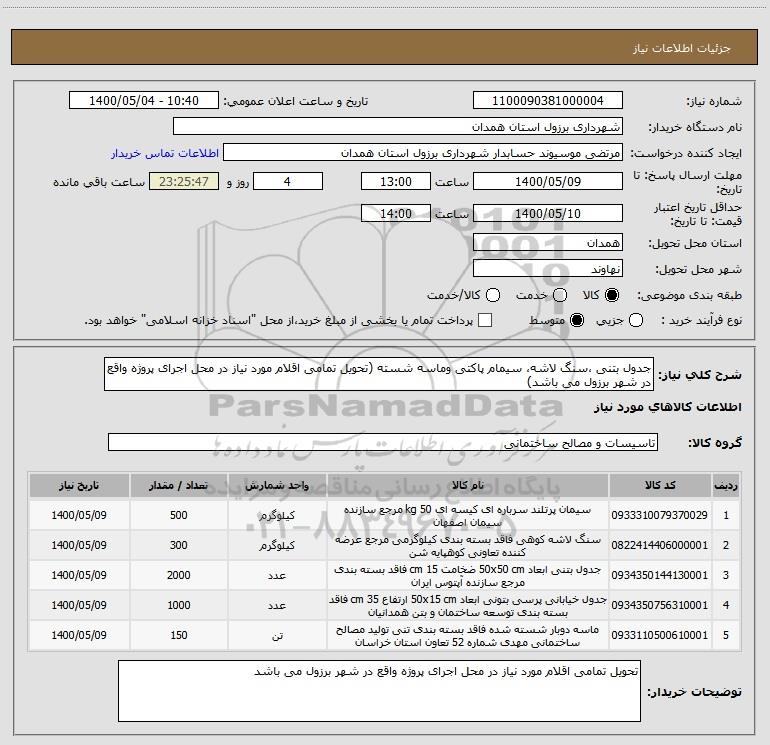Click the تاریخ نیاز column header
This screenshot has height=745, width=770.
[79, 485]
